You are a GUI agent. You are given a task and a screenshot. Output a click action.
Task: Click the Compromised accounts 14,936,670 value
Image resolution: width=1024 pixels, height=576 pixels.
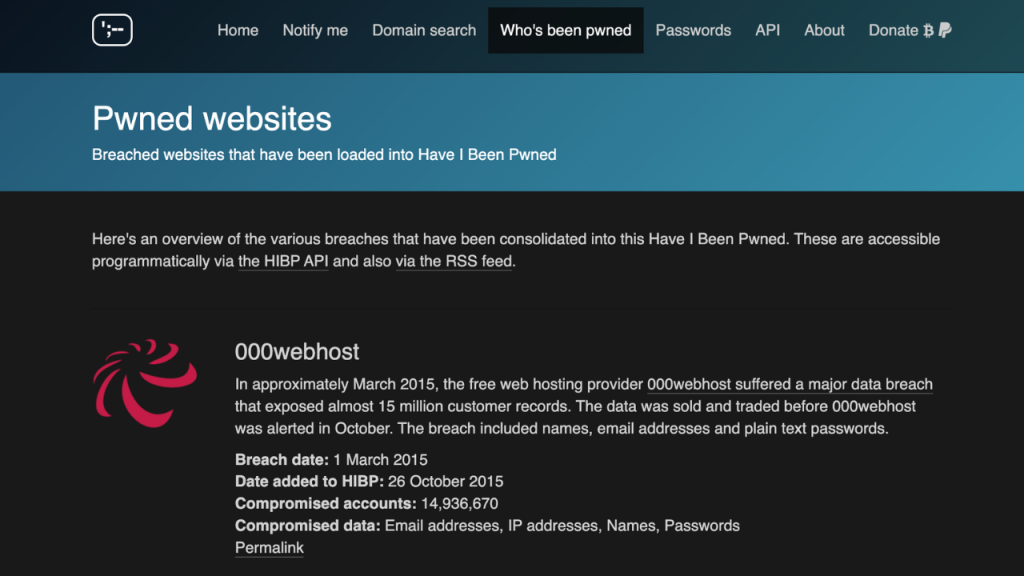point(459,504)
